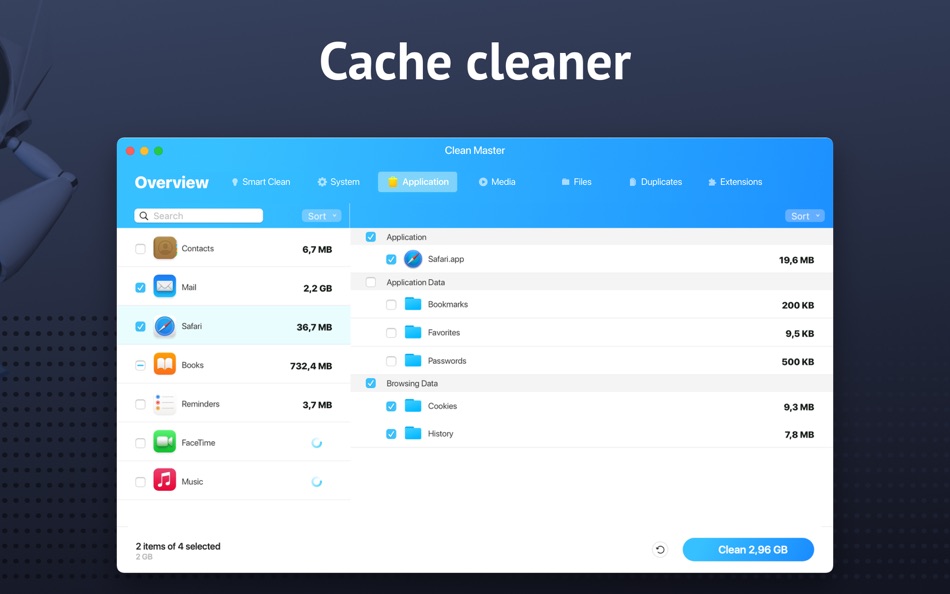This screenshot has width=950, height=594.
Task: Click the Contacts app icon
Action: [x=165, y=248]
